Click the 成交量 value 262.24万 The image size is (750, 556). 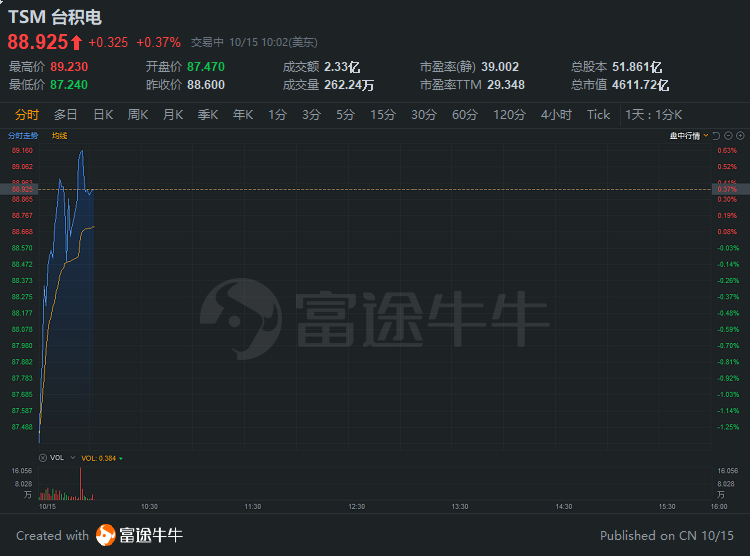click(349, 85)
